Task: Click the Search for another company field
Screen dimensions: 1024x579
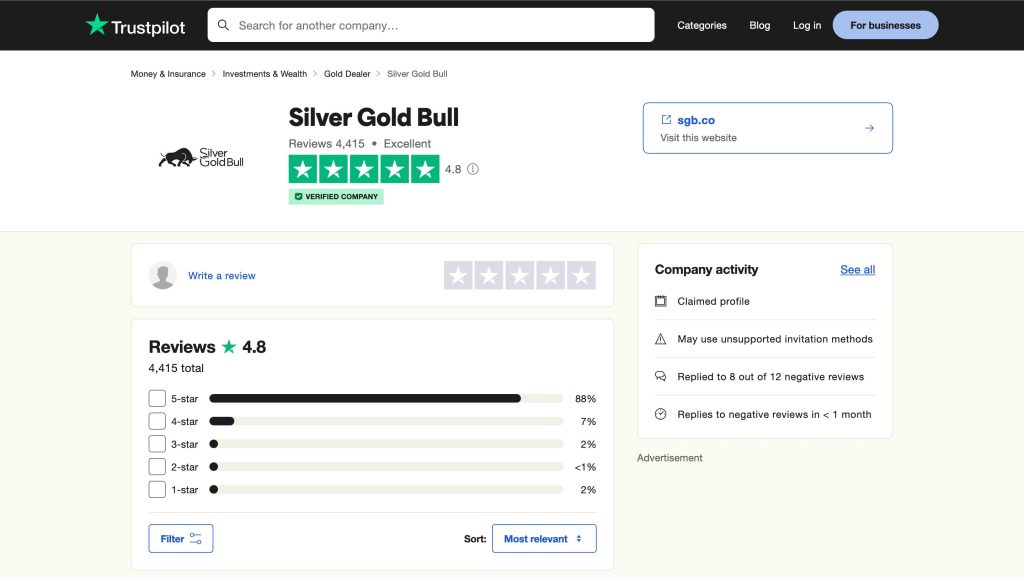Action: click(x=440, y=25)
